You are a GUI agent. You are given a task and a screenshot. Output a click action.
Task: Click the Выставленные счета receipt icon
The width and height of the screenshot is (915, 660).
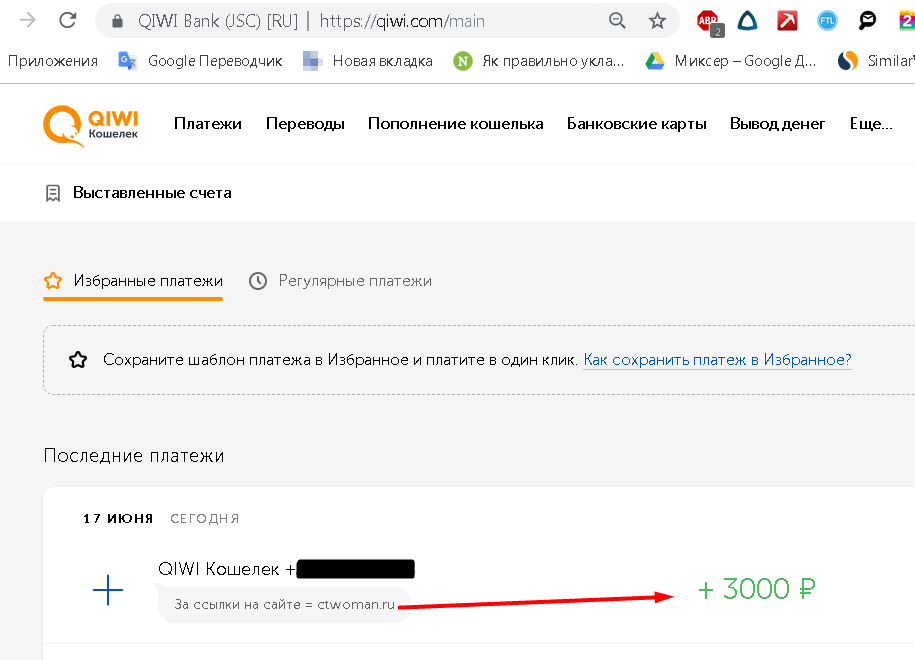click(x=53, y=193)
